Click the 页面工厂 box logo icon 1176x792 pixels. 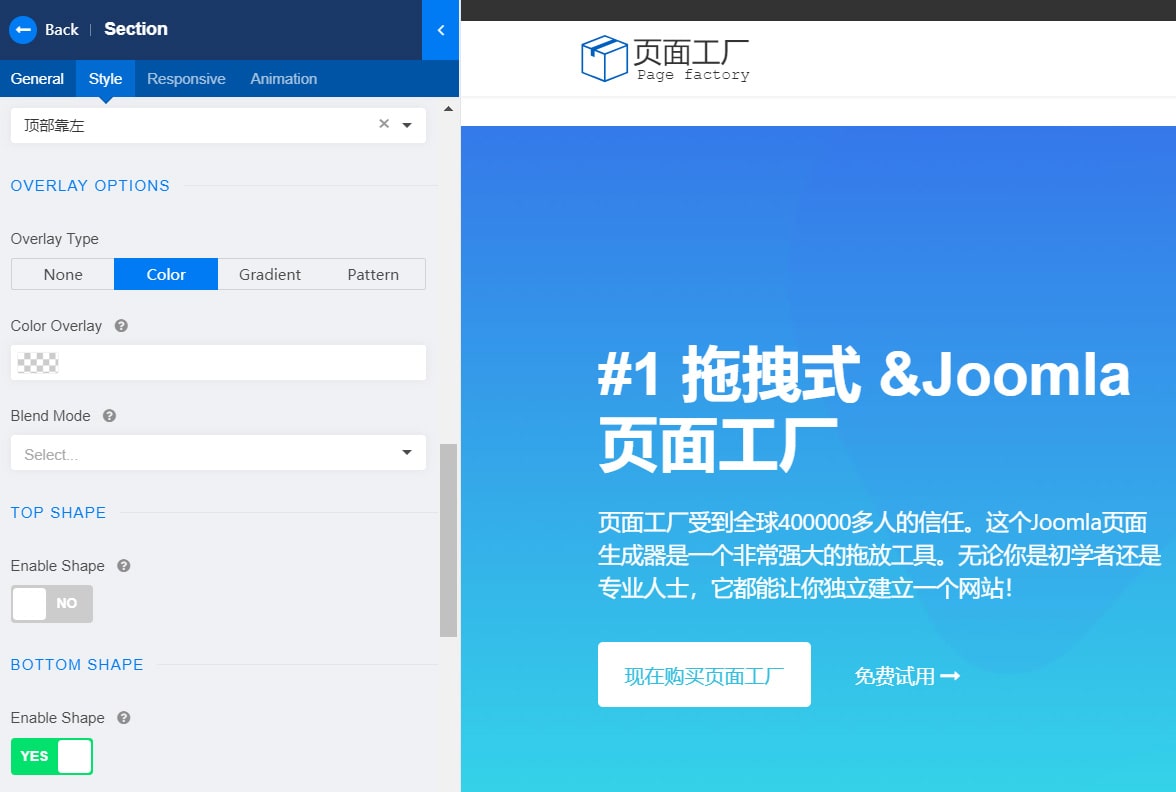point(604,58)
